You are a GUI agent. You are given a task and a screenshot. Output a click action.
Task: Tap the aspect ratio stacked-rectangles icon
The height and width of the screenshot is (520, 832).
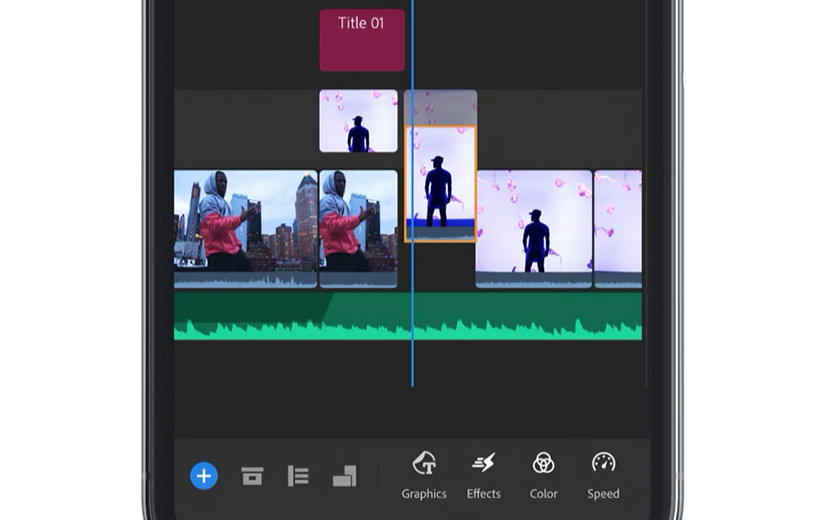click(x=344, y=476)
